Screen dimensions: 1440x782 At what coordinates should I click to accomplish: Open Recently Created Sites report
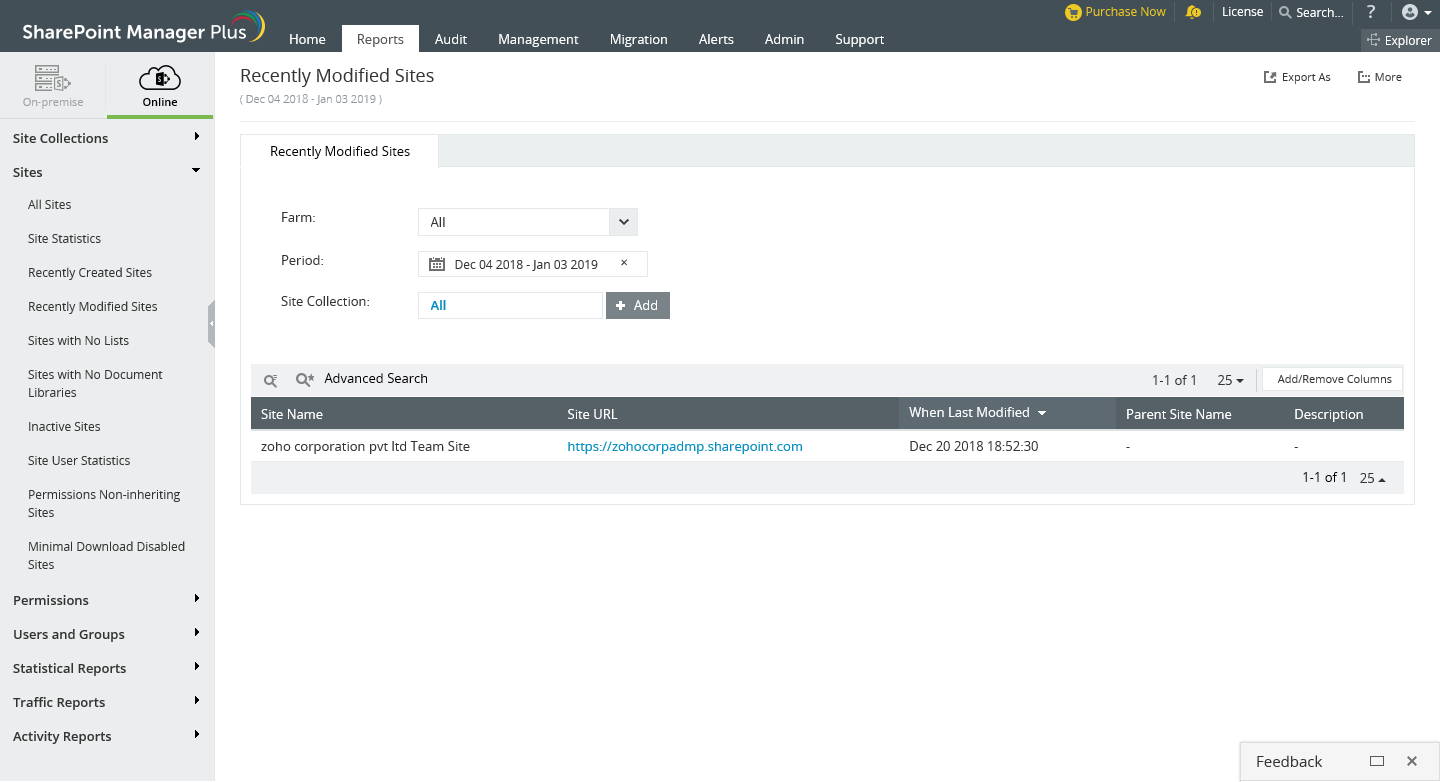pos(90,272)
